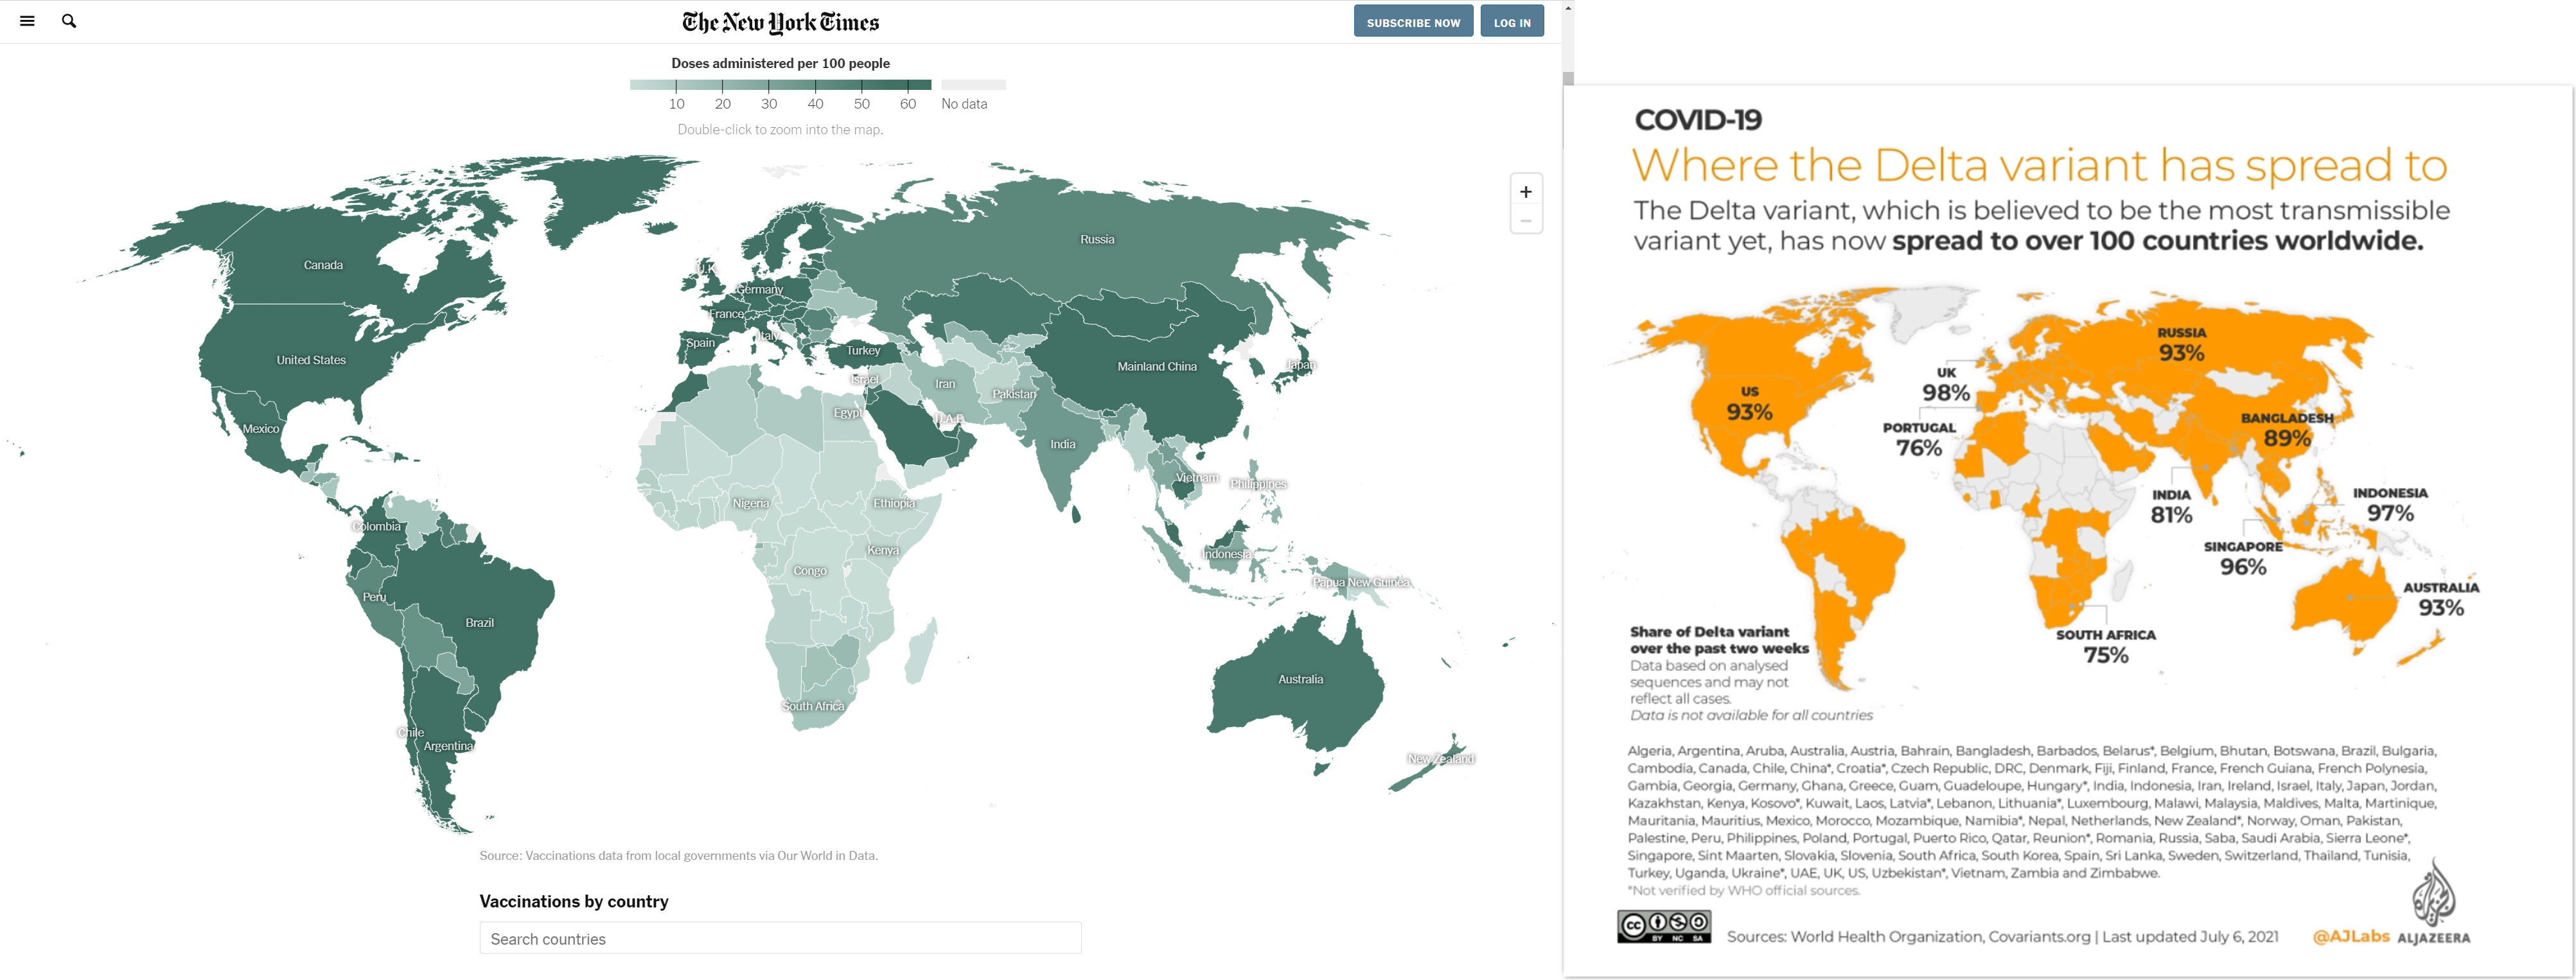Zoom in with the map plus button
The height and width of the screenshot is (980, 2576).
[x=1525, y=192]
